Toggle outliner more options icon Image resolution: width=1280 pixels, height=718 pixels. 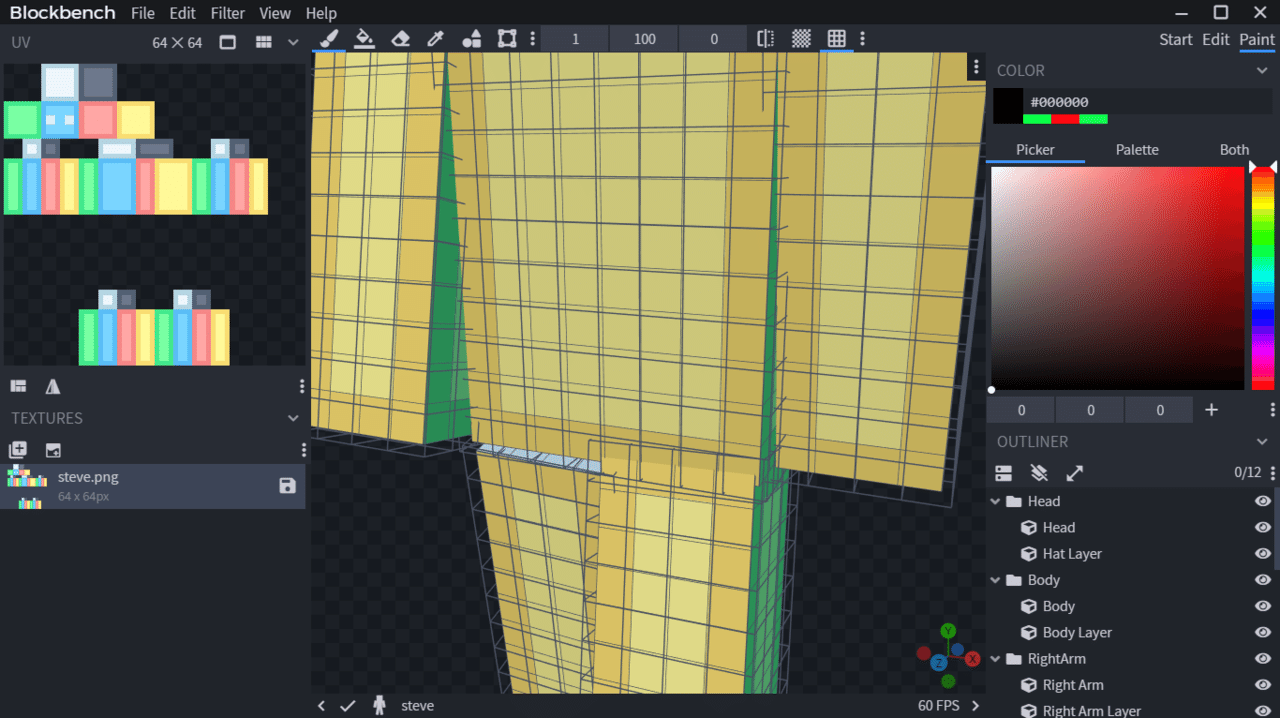pos(1039,473)
